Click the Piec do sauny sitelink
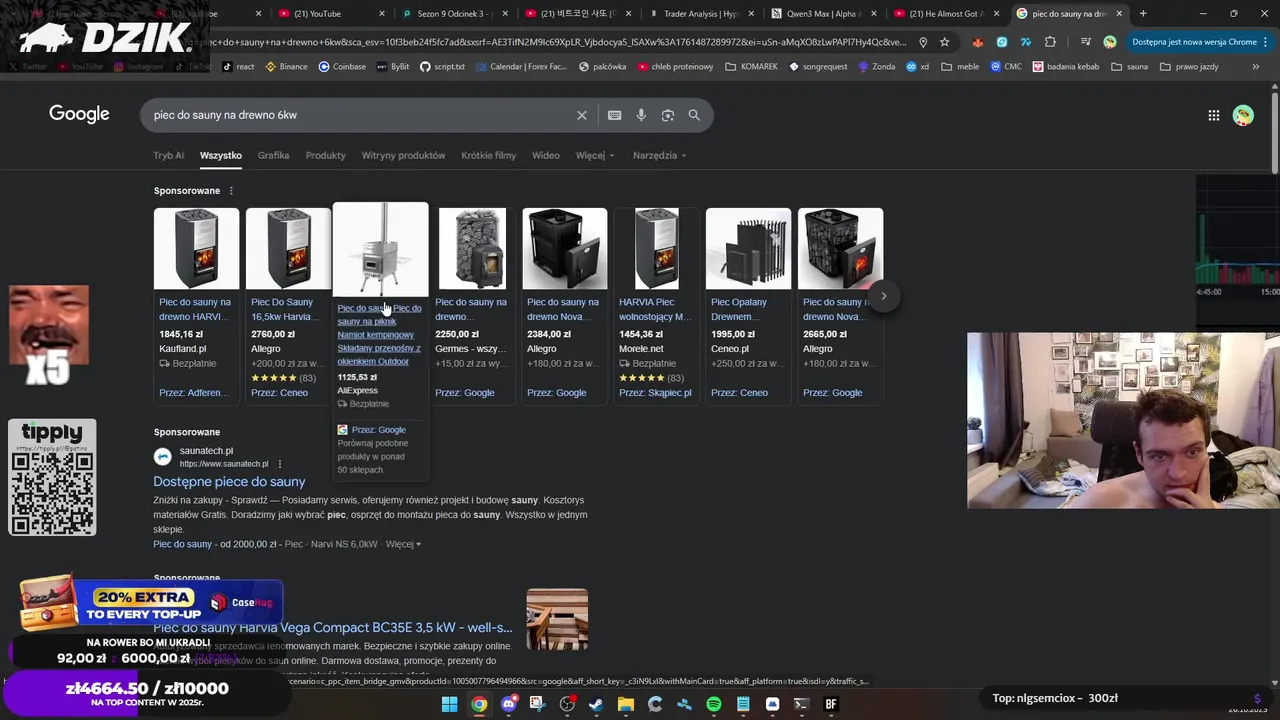 coord(182,544)
